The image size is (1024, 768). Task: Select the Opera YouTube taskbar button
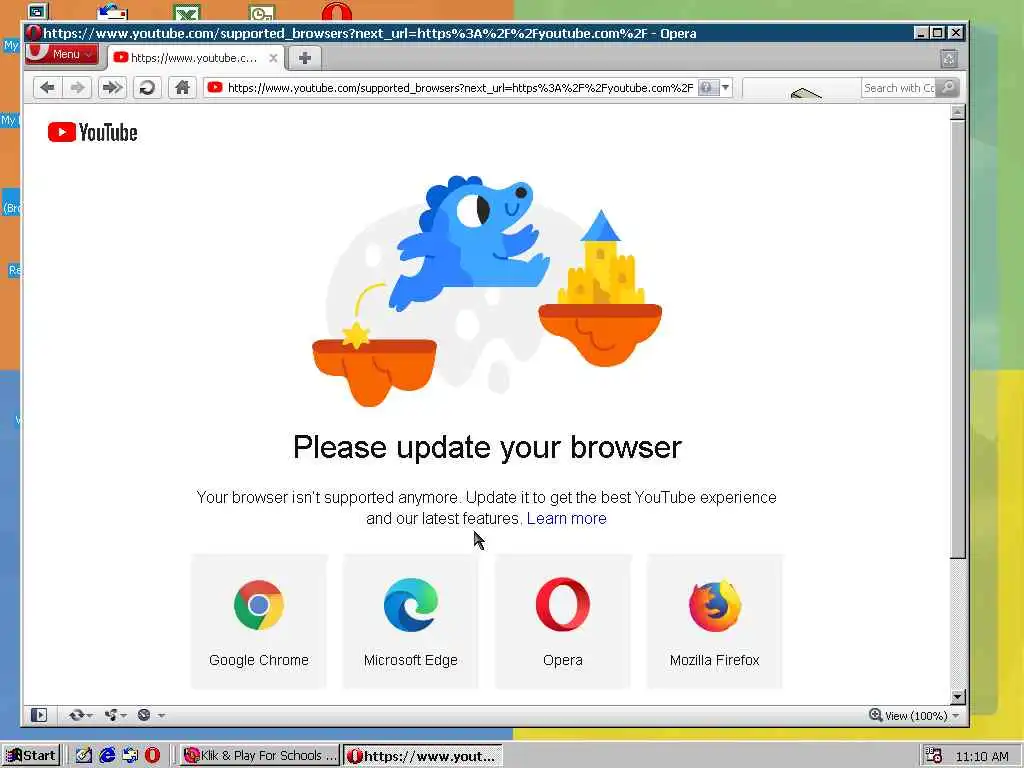(x=423, y=756)
